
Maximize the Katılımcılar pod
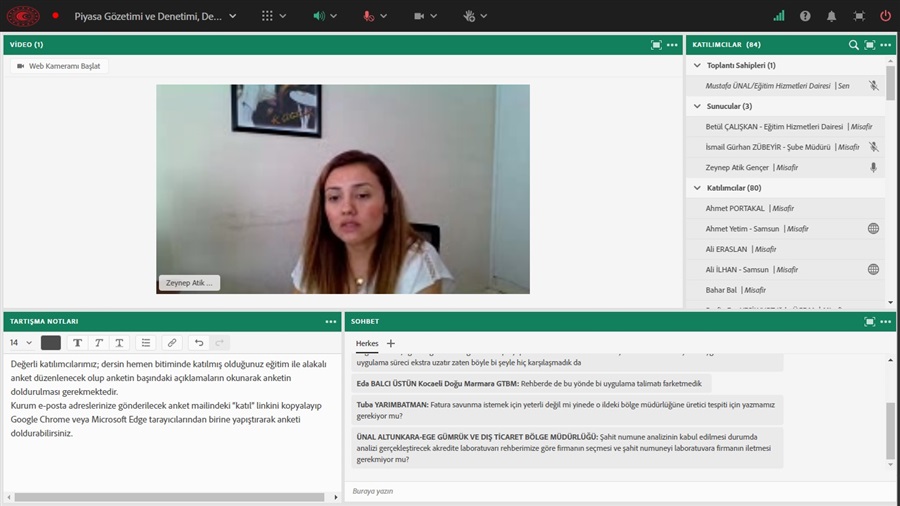click(870, 45)
